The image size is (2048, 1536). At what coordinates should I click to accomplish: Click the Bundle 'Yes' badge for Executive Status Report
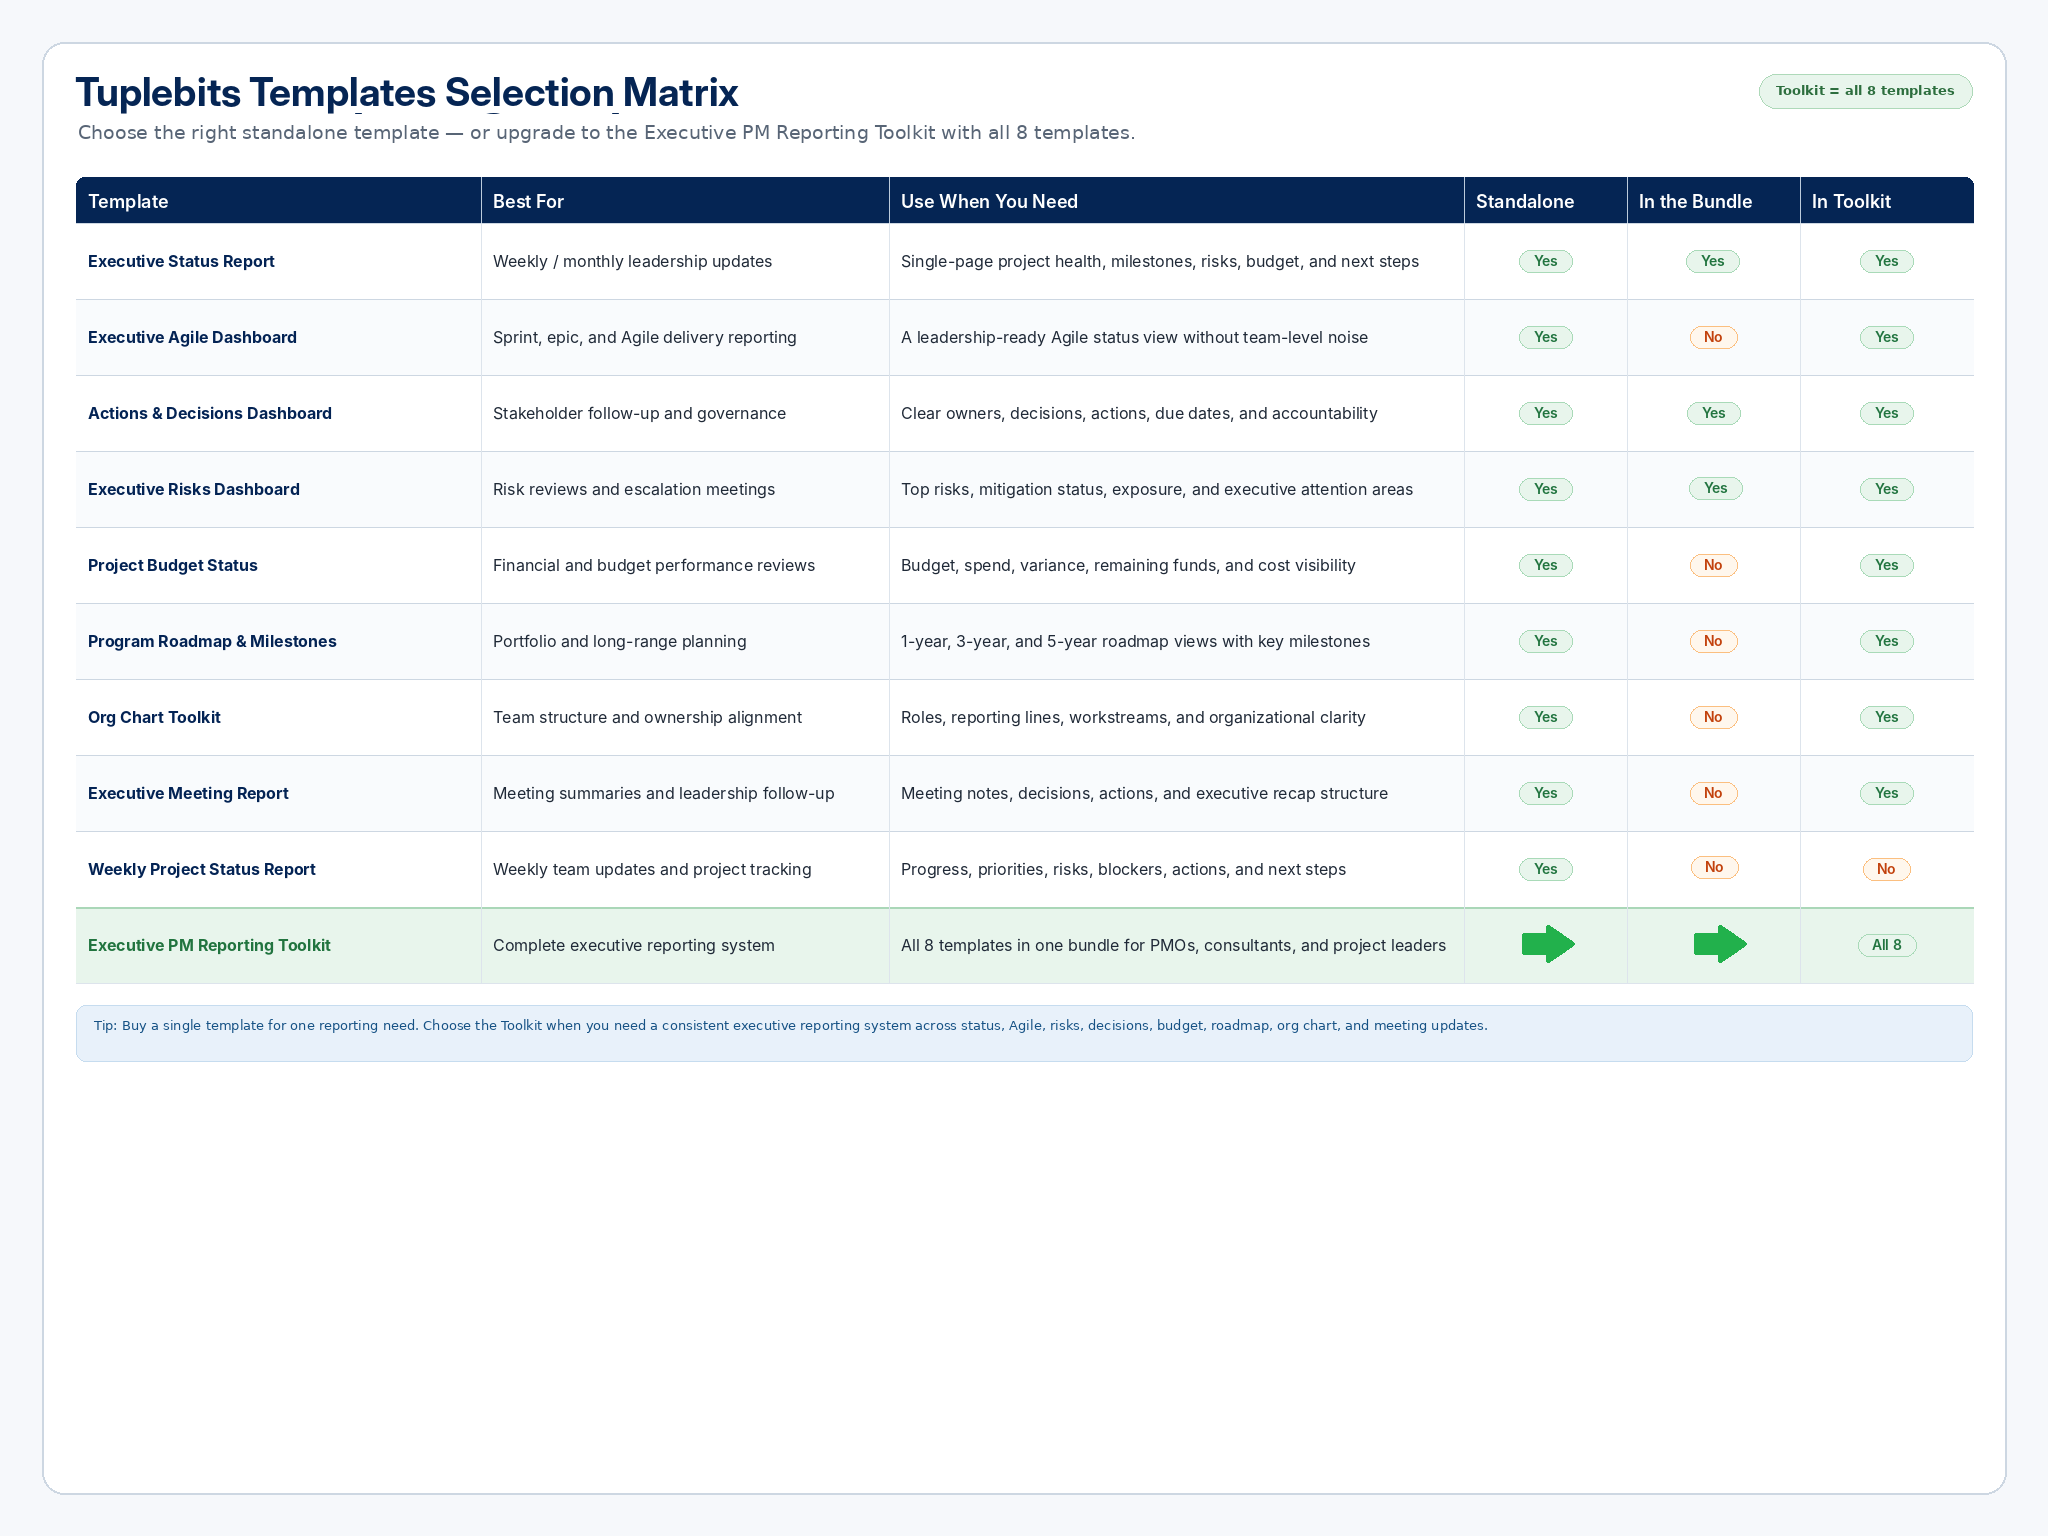pyautogui.click(x=1712, y=261)
